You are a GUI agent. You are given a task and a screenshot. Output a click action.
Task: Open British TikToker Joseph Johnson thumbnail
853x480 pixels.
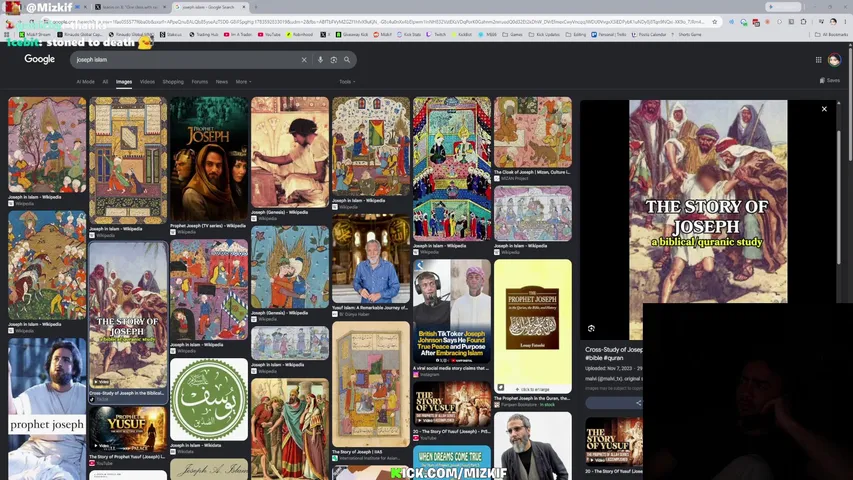[452, 311]
